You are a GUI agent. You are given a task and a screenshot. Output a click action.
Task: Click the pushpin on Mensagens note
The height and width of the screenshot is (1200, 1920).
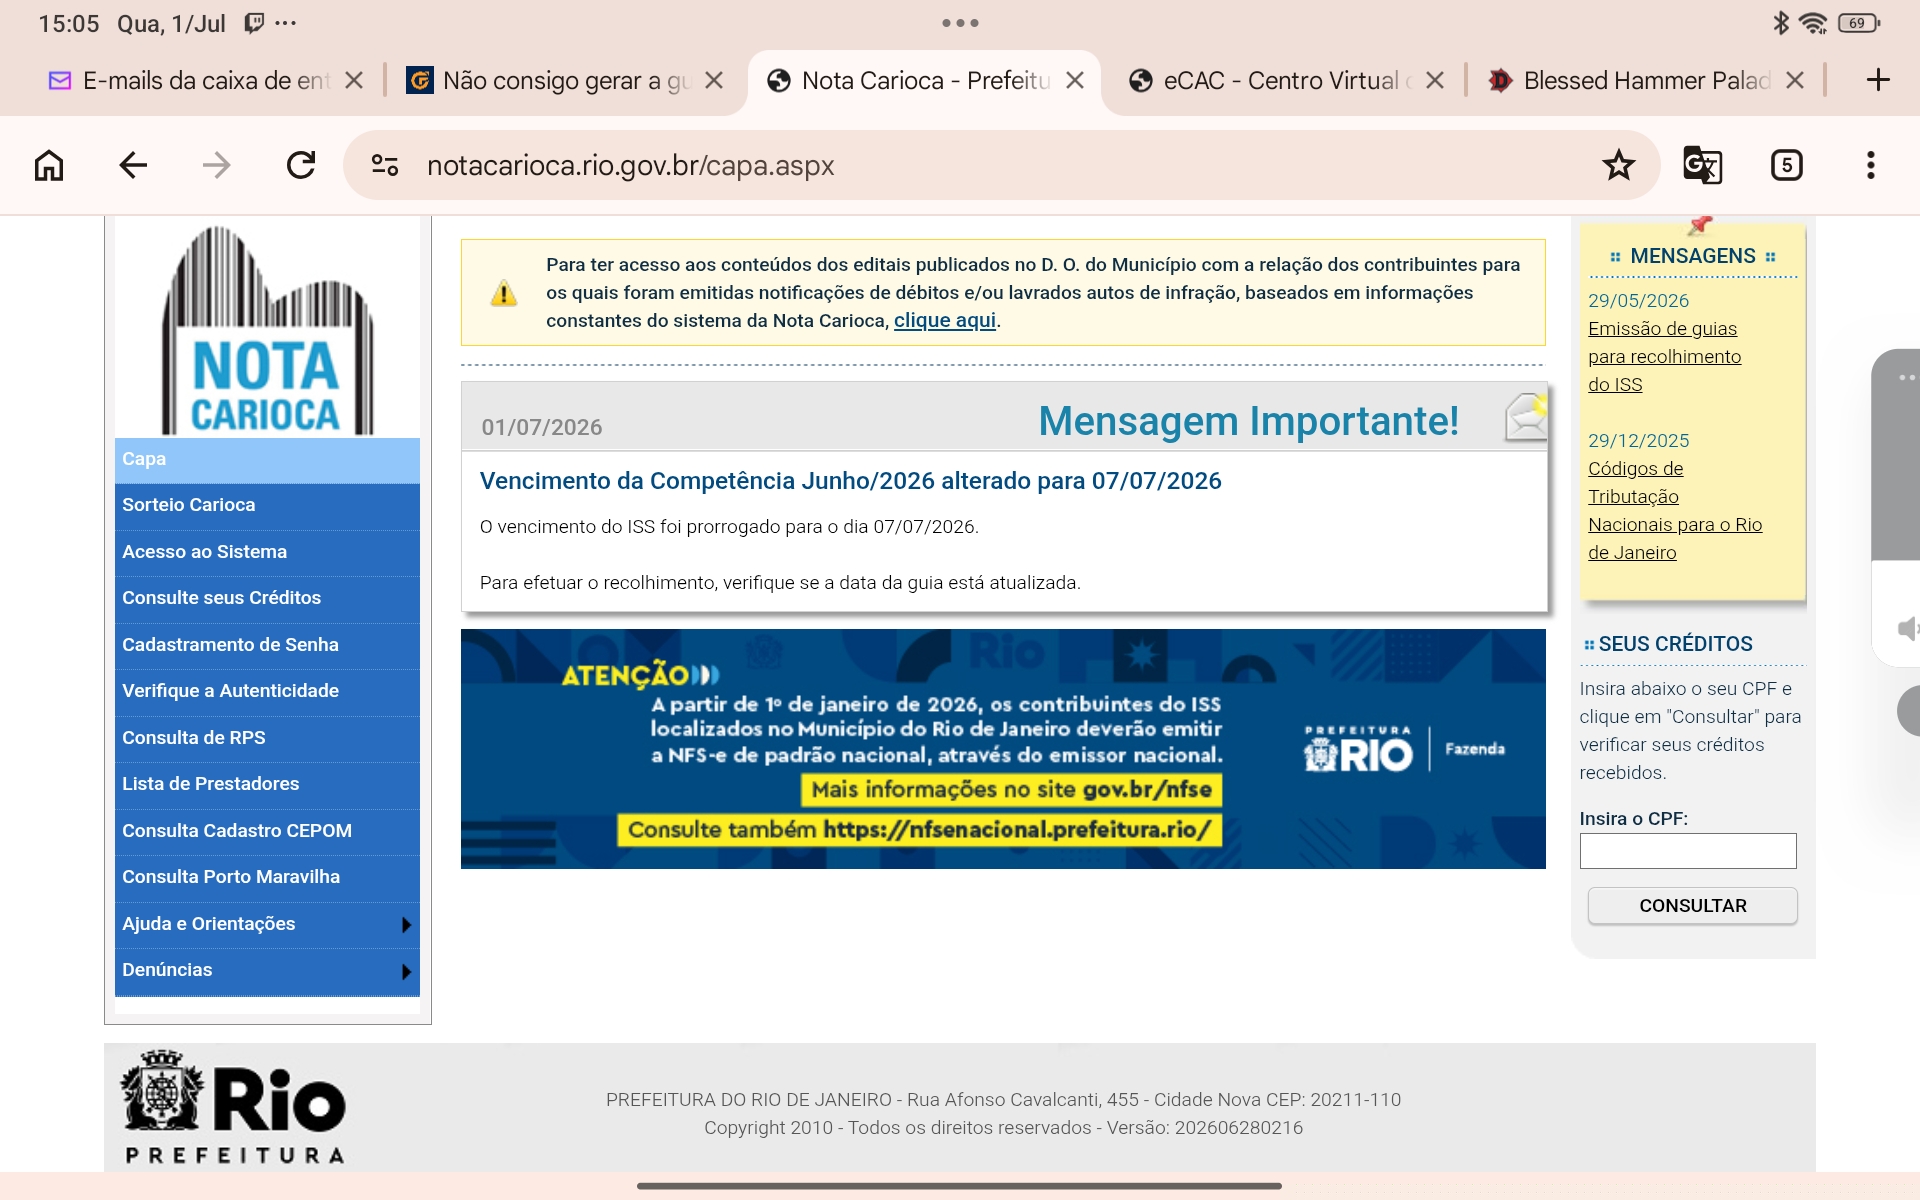tap(1699, 226)
